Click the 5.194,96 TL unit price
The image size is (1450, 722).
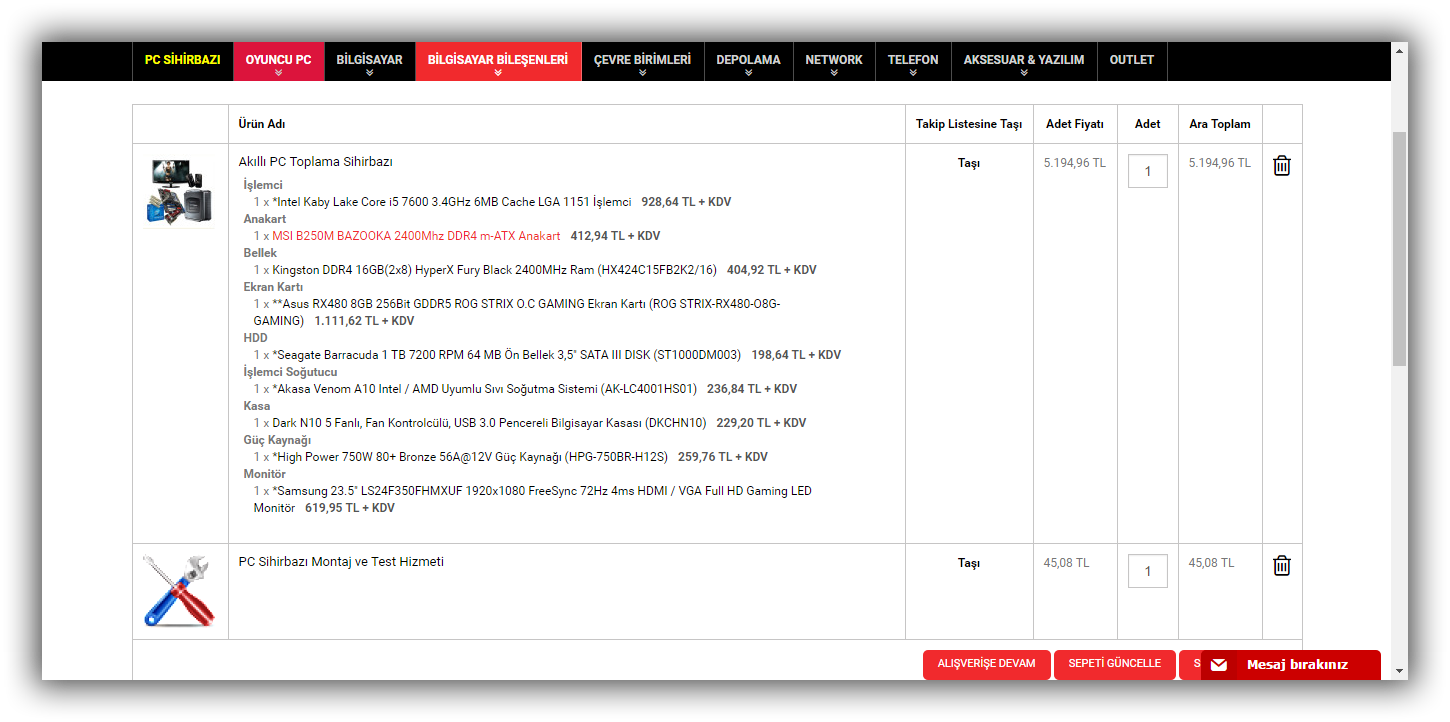pyautogui.click(x=1075, y=163)
